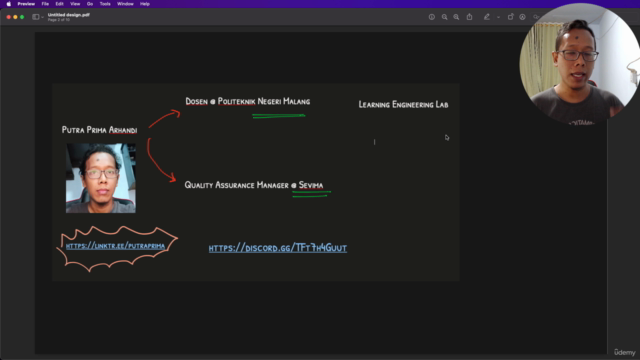Viewport: 640px width, 360px height.
Task: Click the zoom in magnifier icon
Action: coord(456,17)
